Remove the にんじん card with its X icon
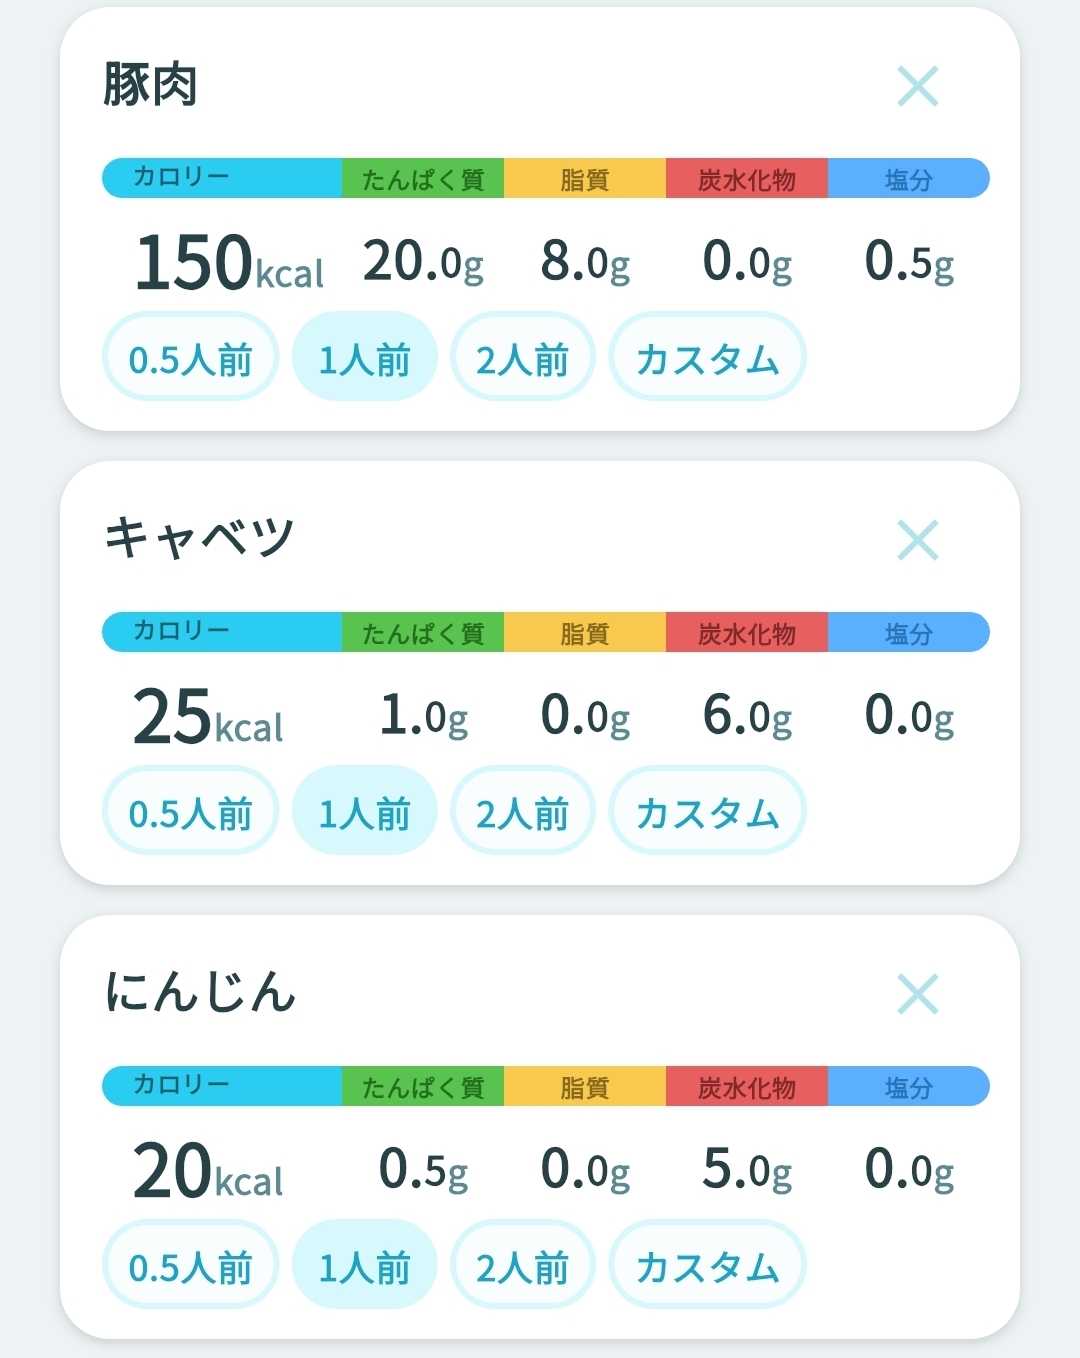 click(x=918, y=994)
